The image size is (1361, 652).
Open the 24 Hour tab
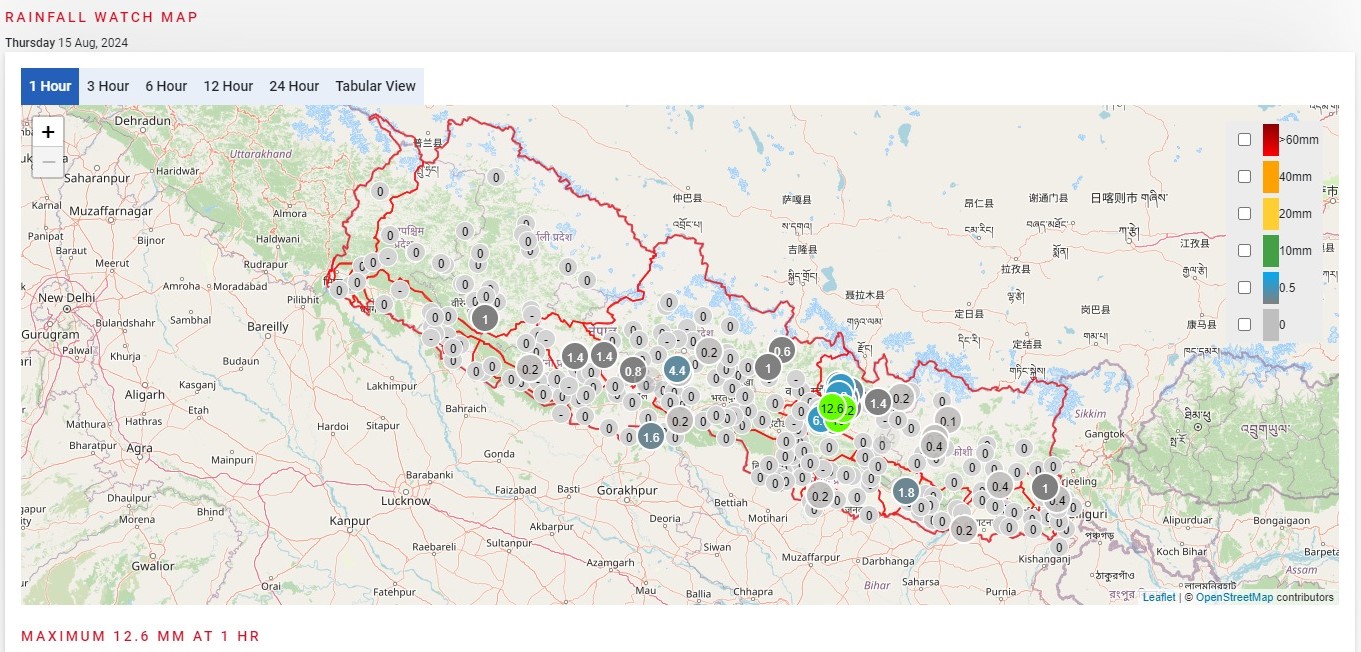294,86
